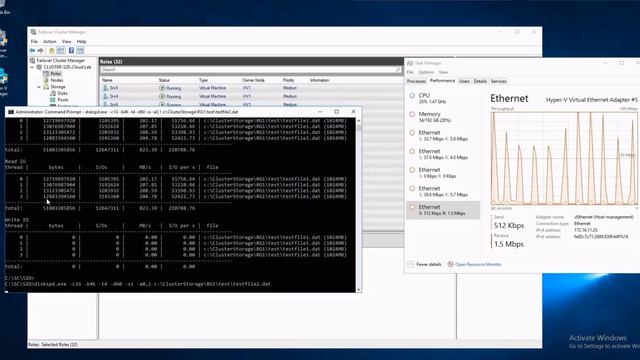This screenshot has width=640, height=360.
Task: Click the search magnifier icon in Roles pane
Action: [398, 70]
